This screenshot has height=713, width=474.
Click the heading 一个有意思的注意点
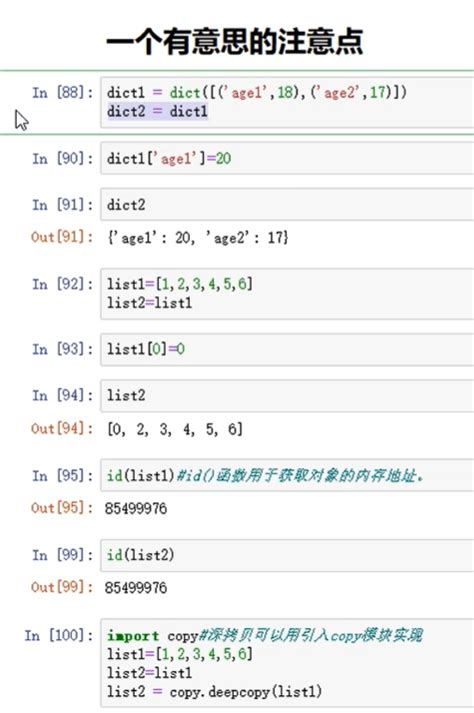pos(234,41)
